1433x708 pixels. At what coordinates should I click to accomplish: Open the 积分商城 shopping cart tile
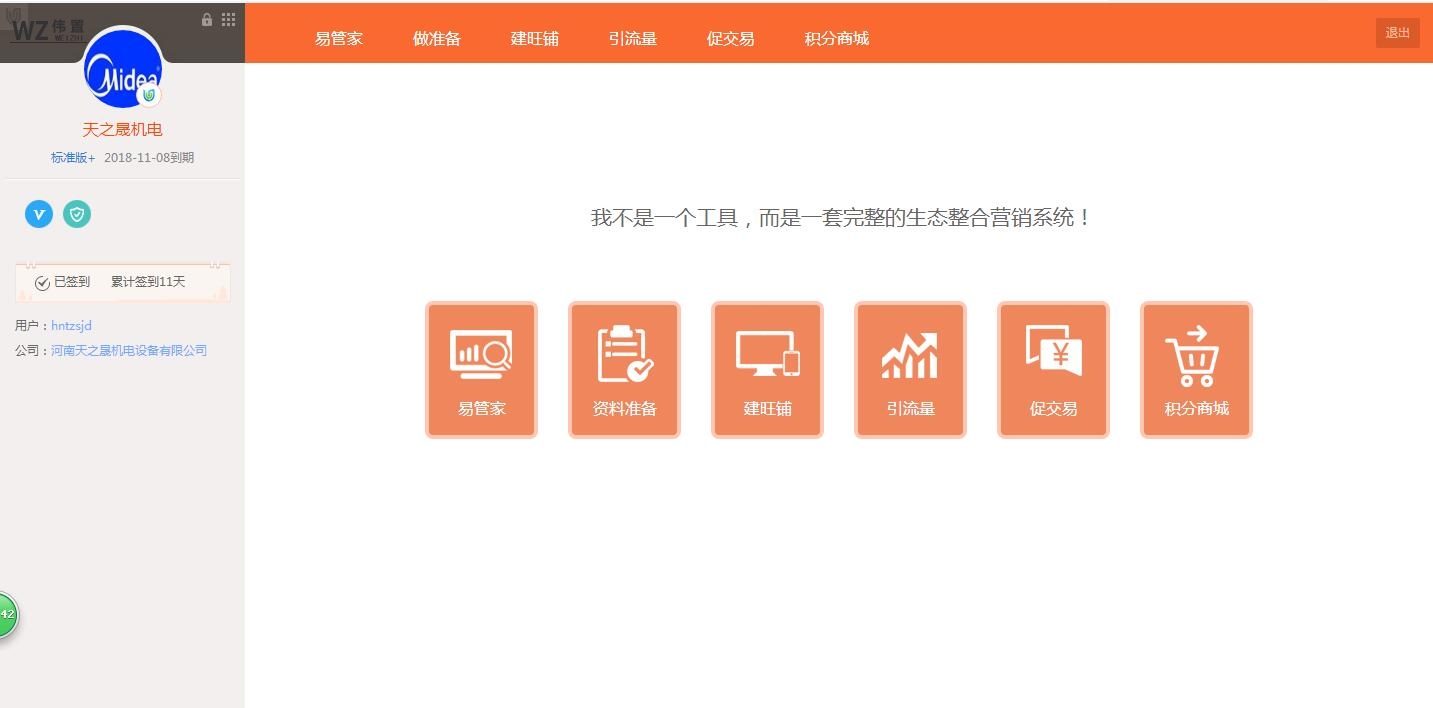(x=1196, y=369)
